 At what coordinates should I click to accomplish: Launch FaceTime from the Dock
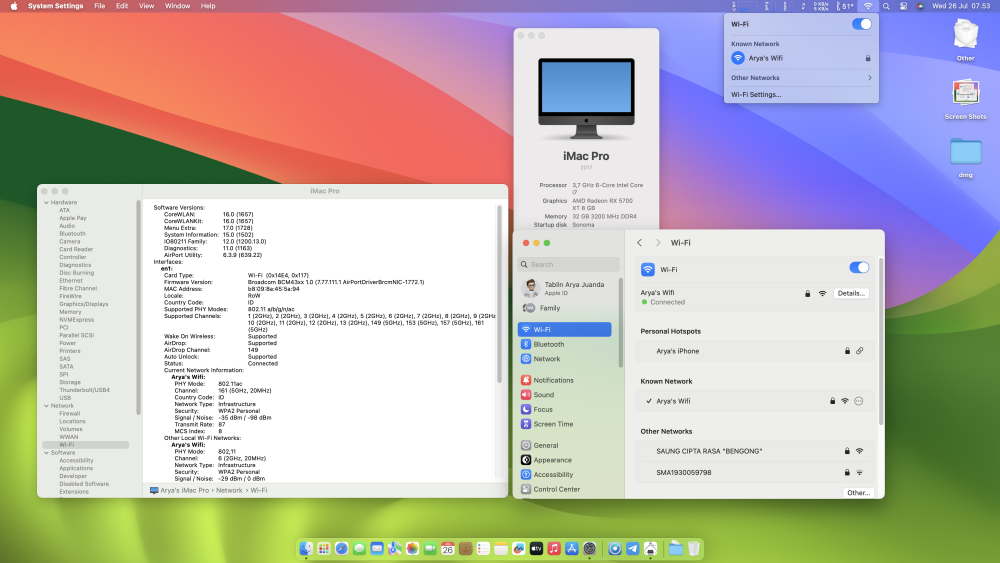click(x=430, y=548)
